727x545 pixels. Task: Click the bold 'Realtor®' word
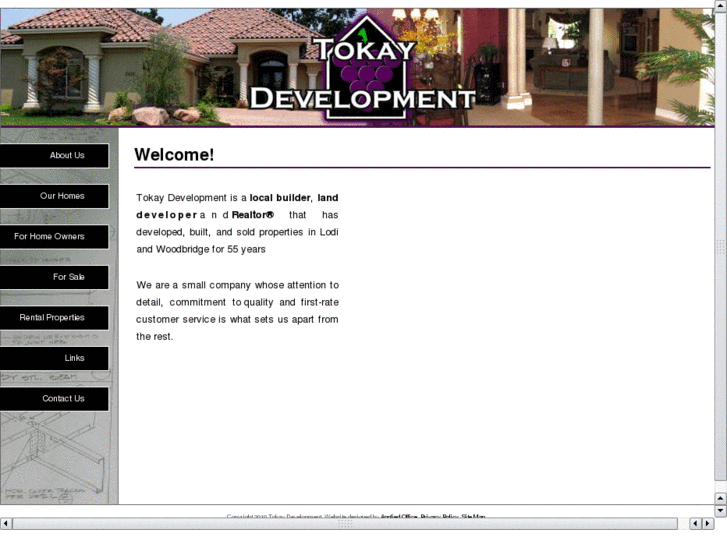point(253,215)
